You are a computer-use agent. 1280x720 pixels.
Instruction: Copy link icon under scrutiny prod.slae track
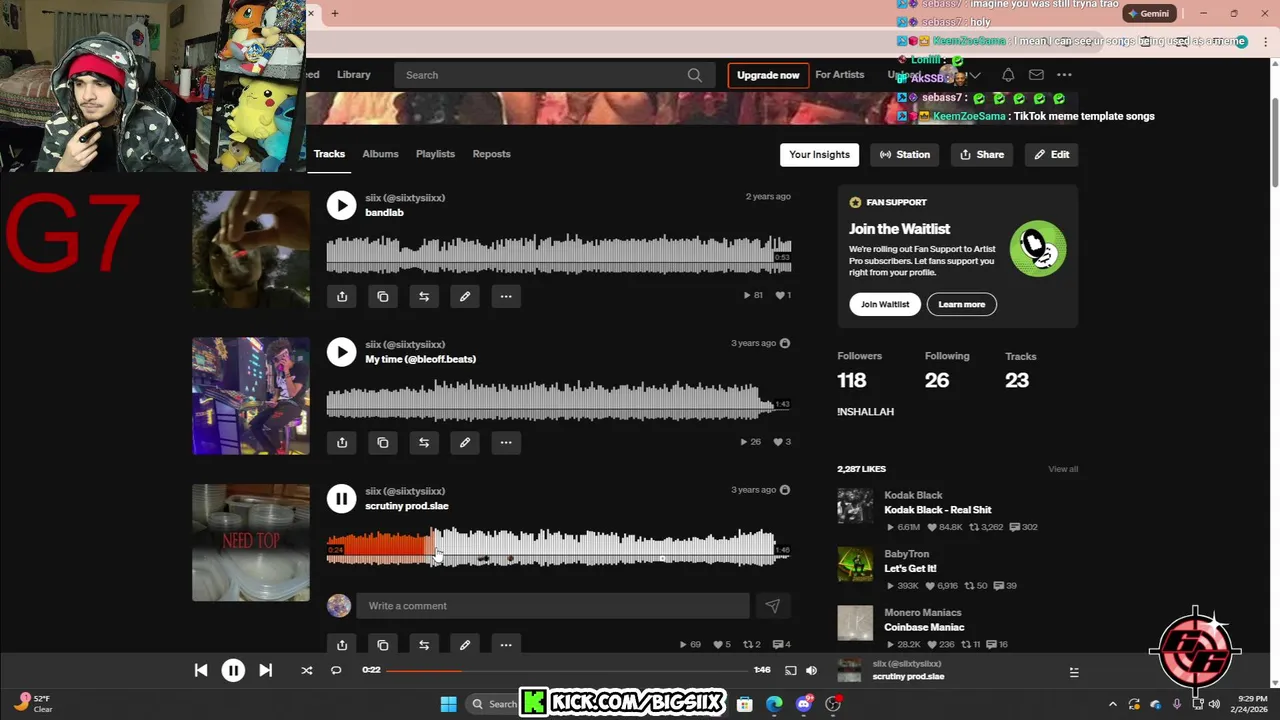(383, 645)
